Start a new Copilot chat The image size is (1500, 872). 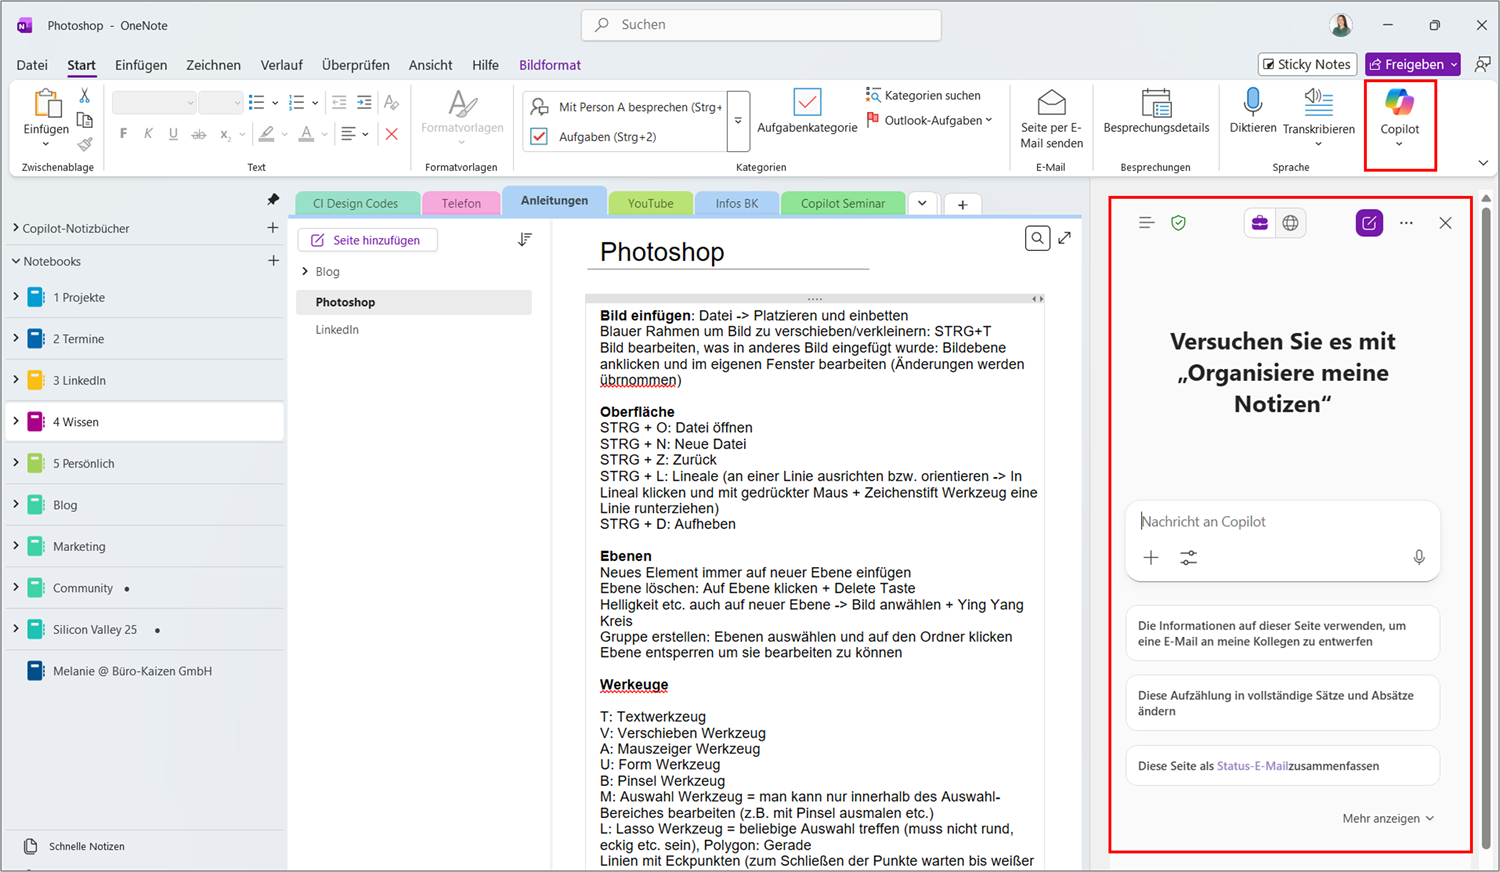coord(1369,223)
